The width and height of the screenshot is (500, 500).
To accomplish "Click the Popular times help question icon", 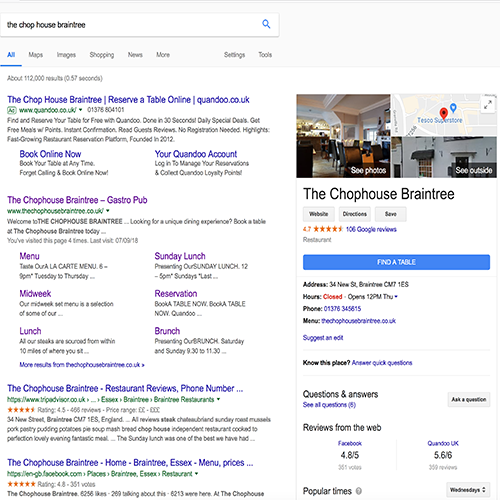I will [359, 491].
